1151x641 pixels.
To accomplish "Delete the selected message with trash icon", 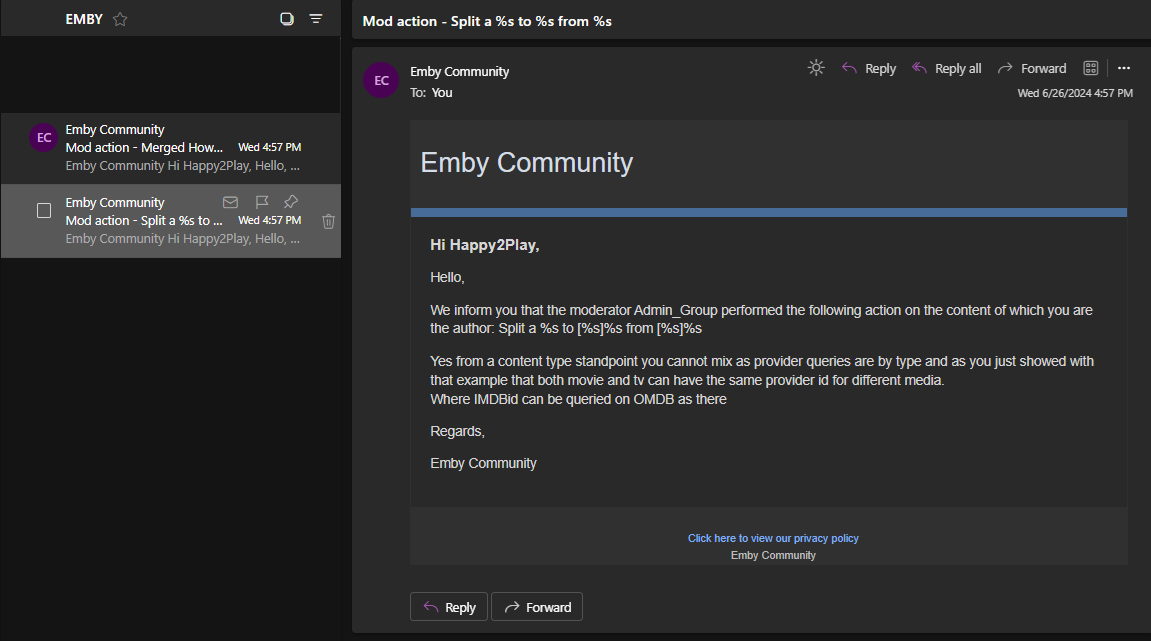I will [328, 221].
